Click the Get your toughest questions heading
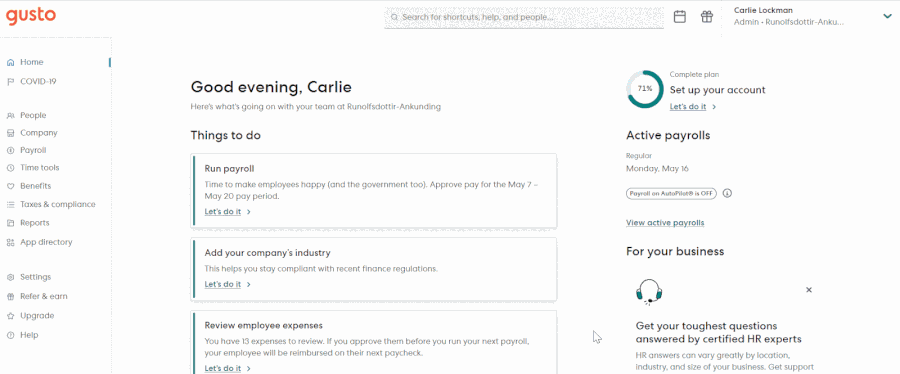900x374 pixels. coord(719,332)
